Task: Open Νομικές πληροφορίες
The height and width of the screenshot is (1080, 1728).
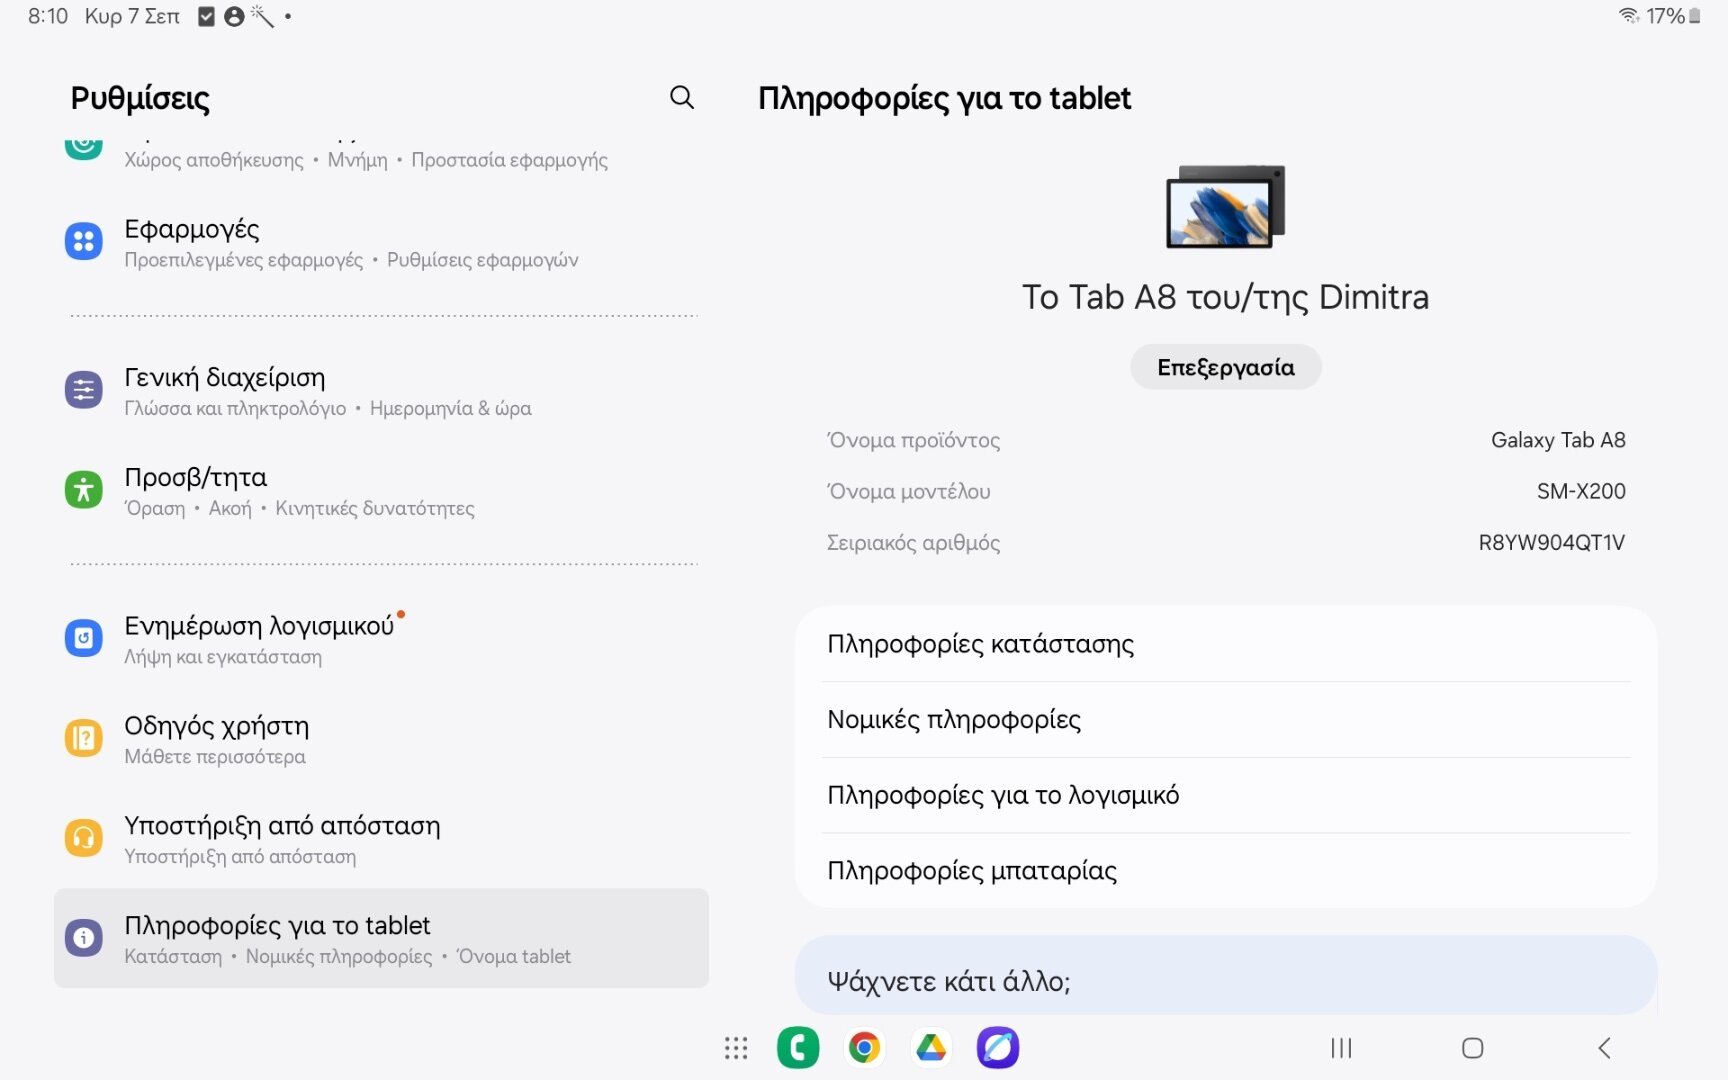Action: [1226, 720]
